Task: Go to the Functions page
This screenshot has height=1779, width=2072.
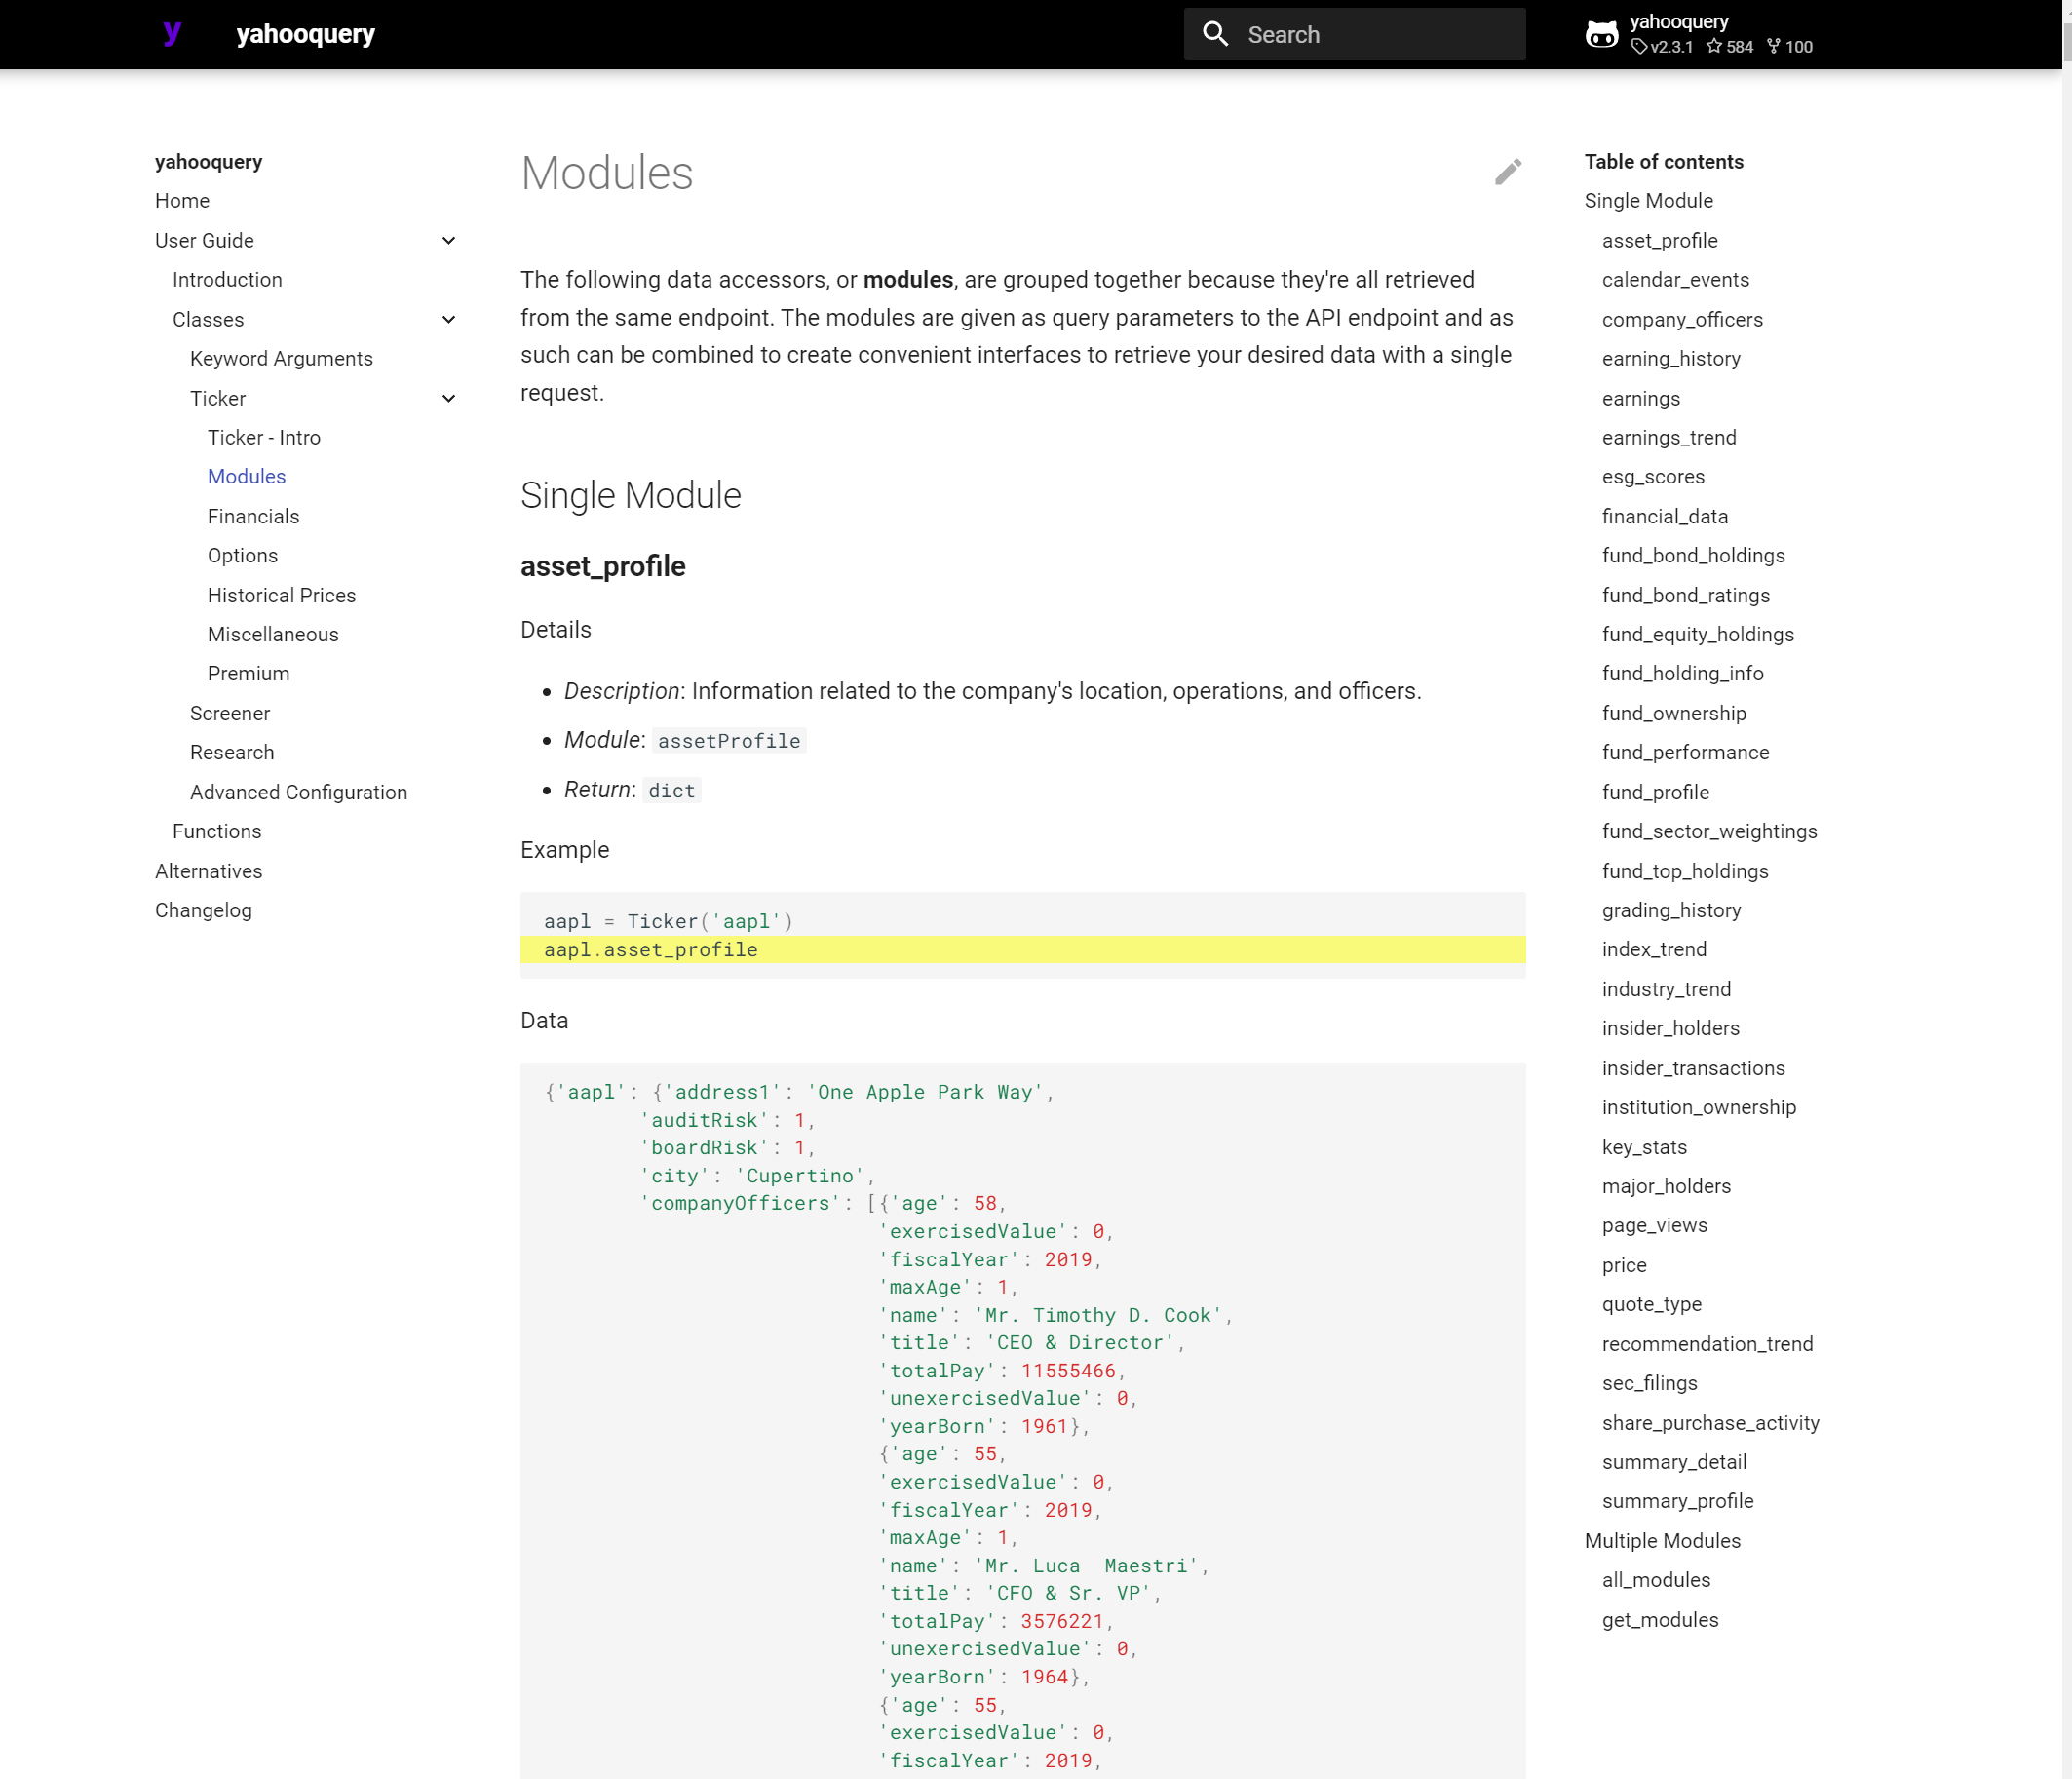Action: (x=217, y=832)
